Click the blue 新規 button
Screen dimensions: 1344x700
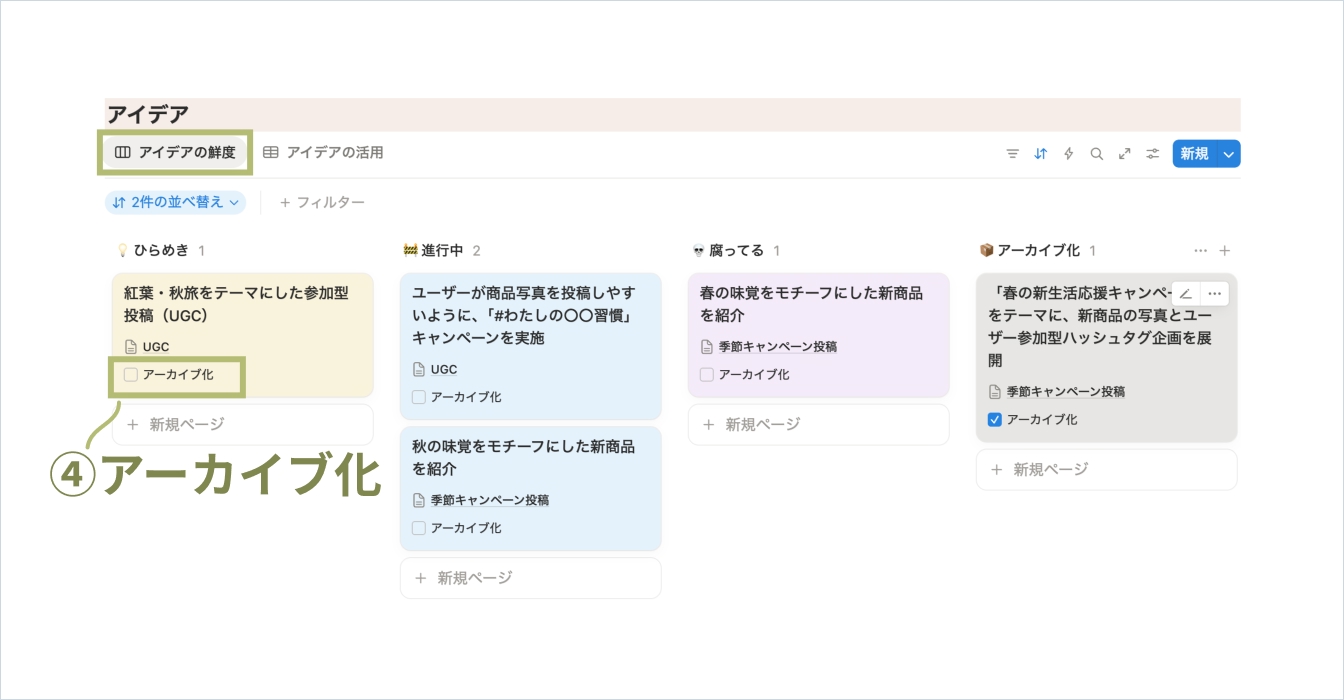click(x=1194, y=154)
